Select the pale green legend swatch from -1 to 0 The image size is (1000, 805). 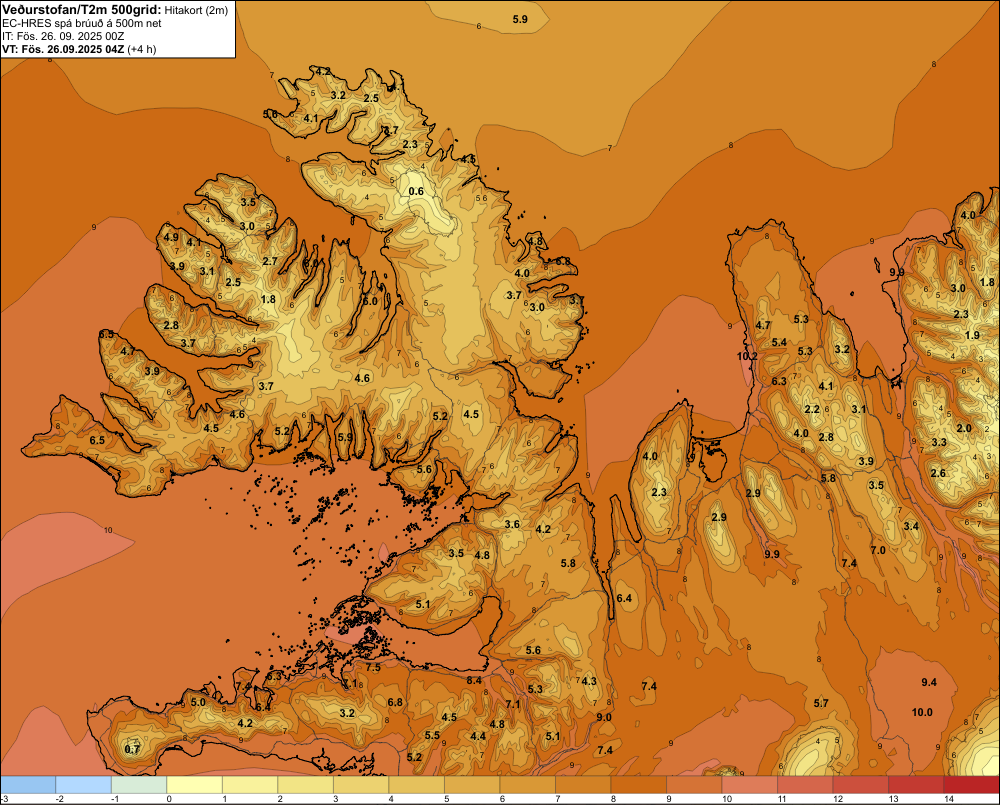[139, 785]
